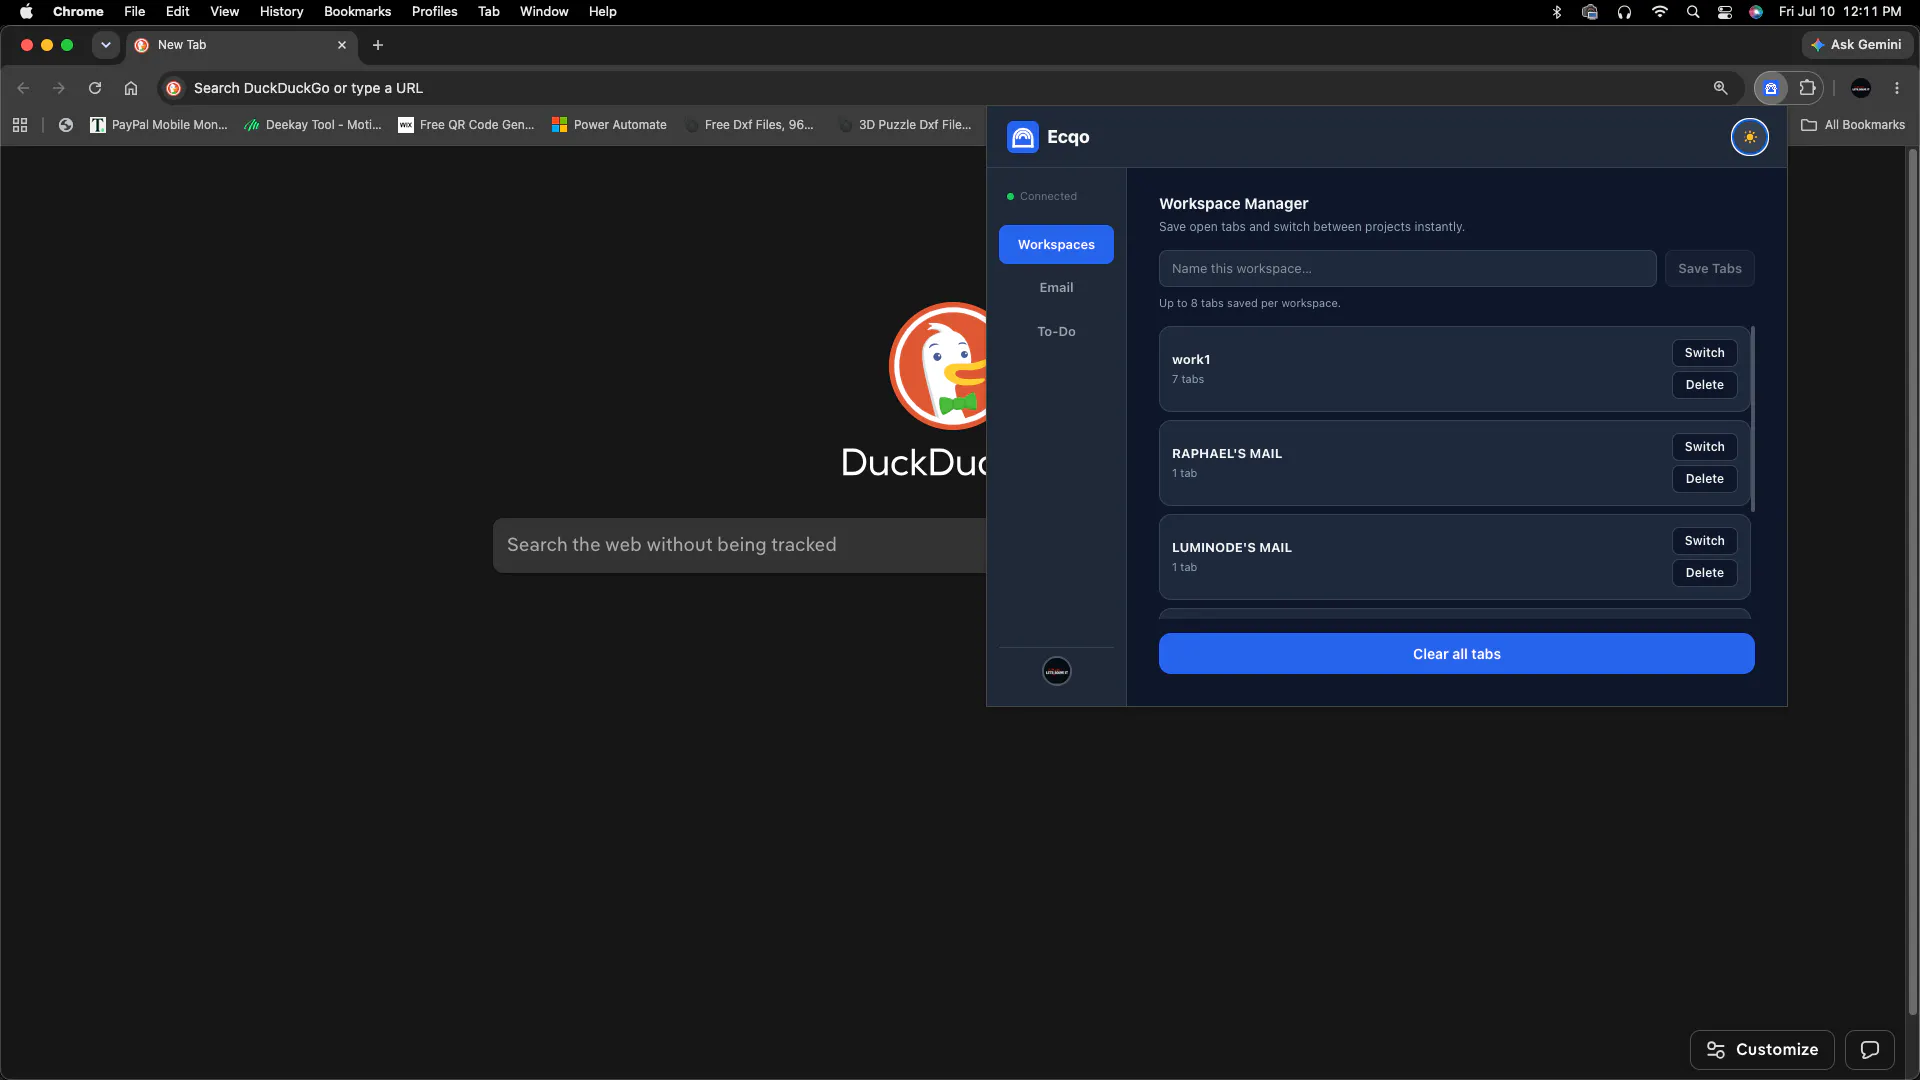Click the user avatar at Ecqo sidebar bottom
Viewport: 1920px width, 1080px height.
pos(1057,671)
